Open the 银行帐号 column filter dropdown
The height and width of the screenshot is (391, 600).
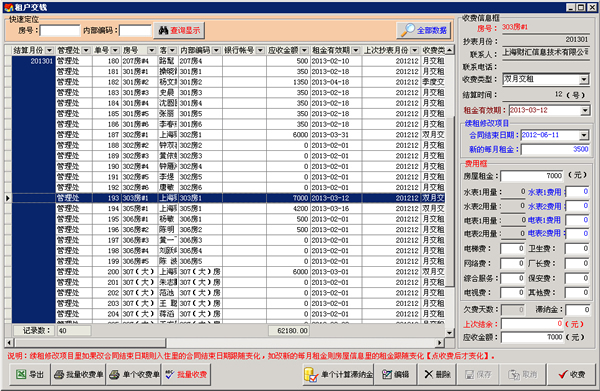pyautogui.click(x=261, y=51)
